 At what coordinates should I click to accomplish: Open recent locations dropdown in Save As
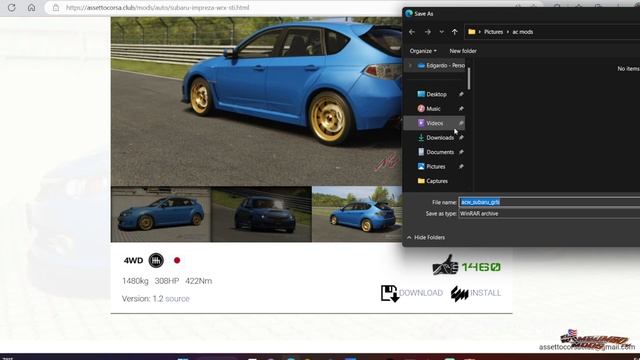click(441, 32)
